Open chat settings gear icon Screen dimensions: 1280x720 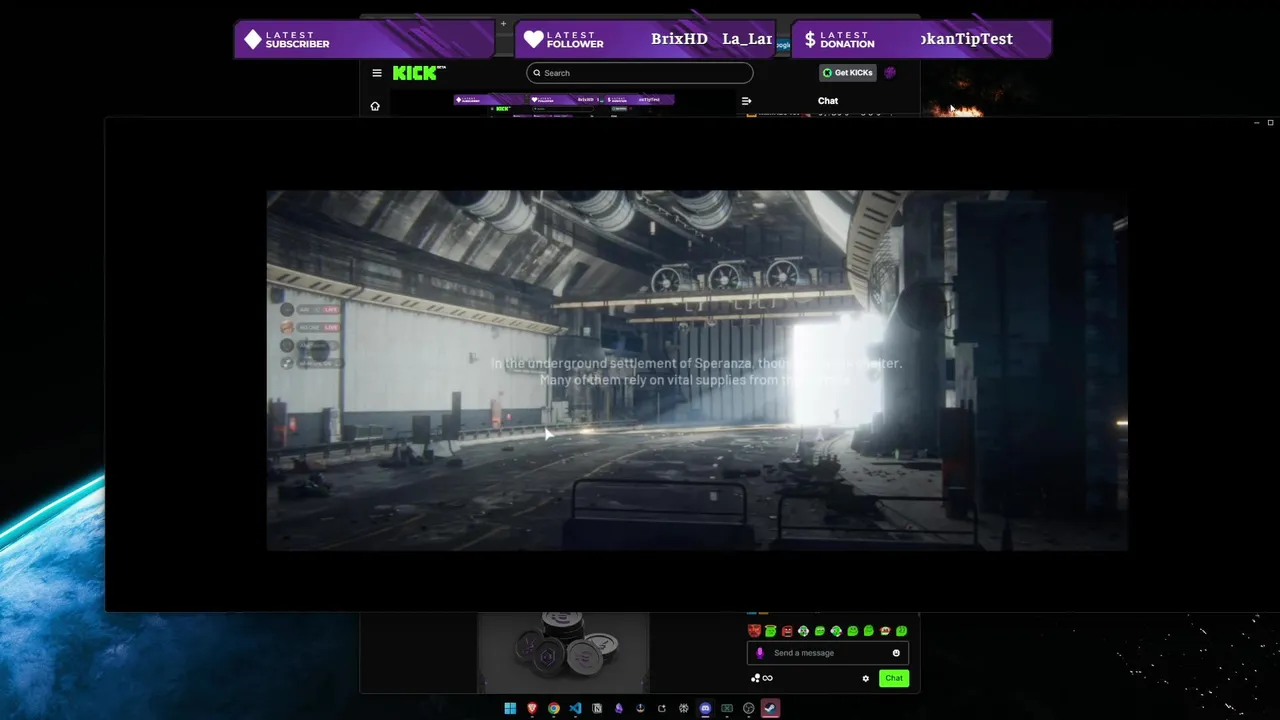click(865, 678)
